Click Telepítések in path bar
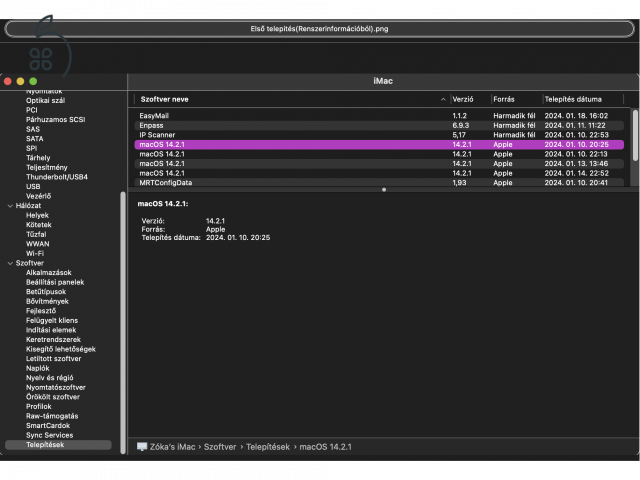Viewport: 640px width, 480px height. [x=268, y=447]
